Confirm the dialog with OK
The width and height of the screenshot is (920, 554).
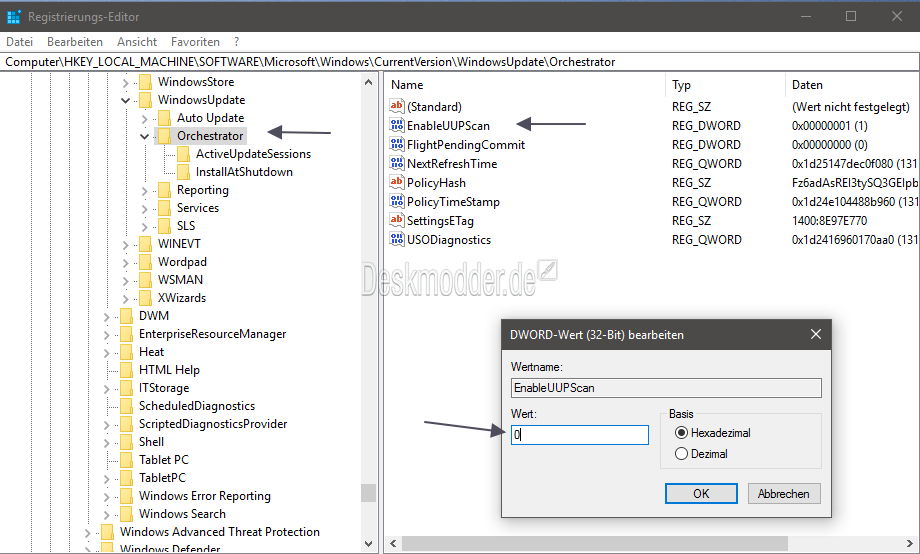[701, 494]
